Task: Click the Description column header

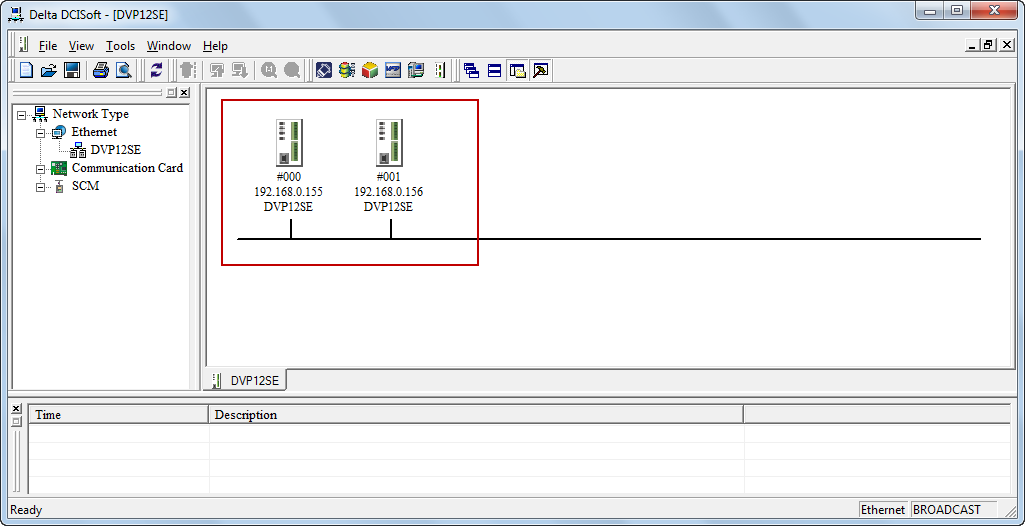Action: (246, 415)
